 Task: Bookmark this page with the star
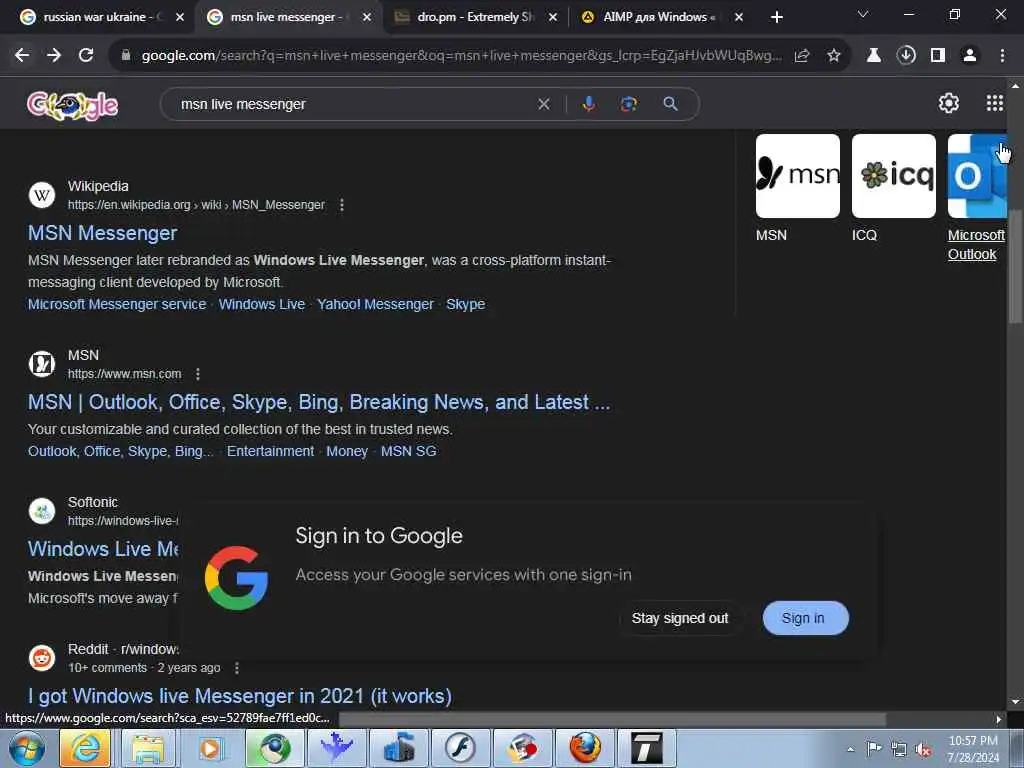[x=833, y=56]
